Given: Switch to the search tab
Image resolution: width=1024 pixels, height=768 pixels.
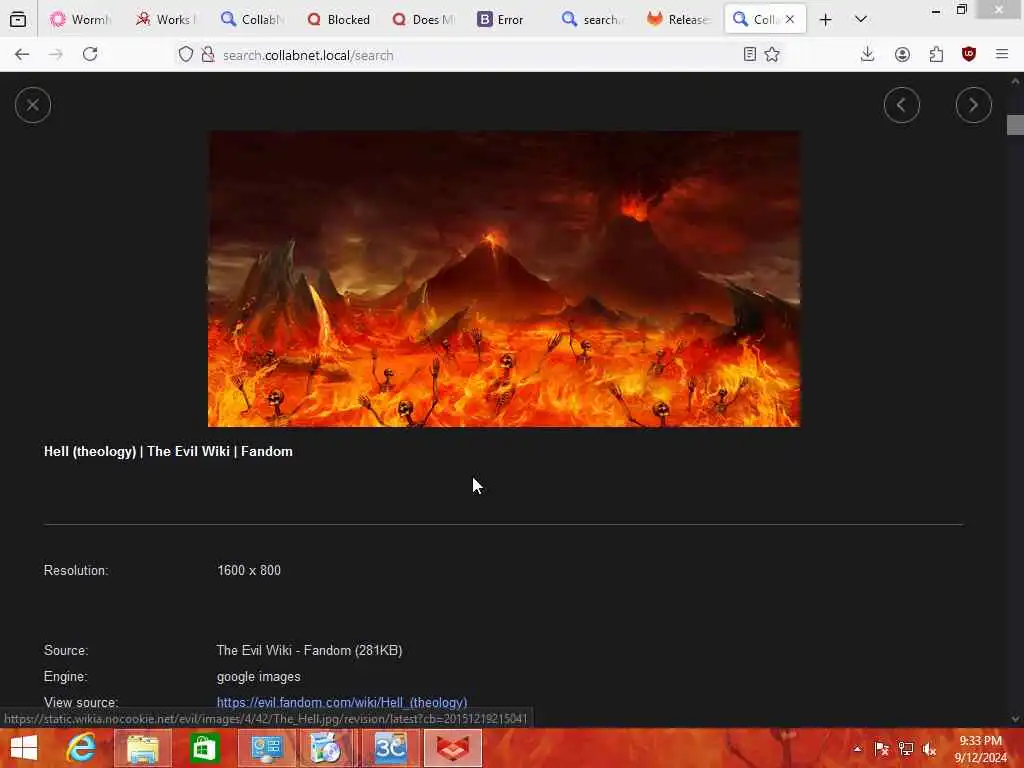Looking at the screenshot, I should coord(593,20).
